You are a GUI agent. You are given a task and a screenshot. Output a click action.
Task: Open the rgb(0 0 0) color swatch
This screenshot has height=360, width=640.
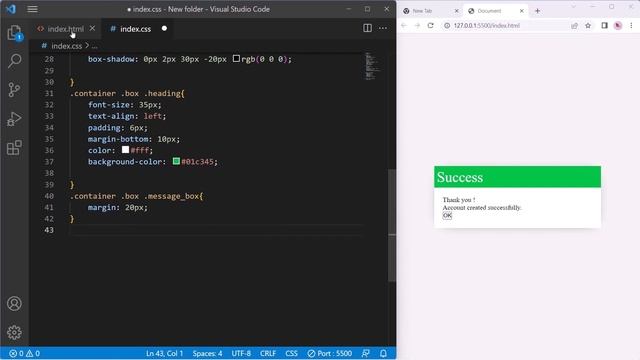[236, 59]
